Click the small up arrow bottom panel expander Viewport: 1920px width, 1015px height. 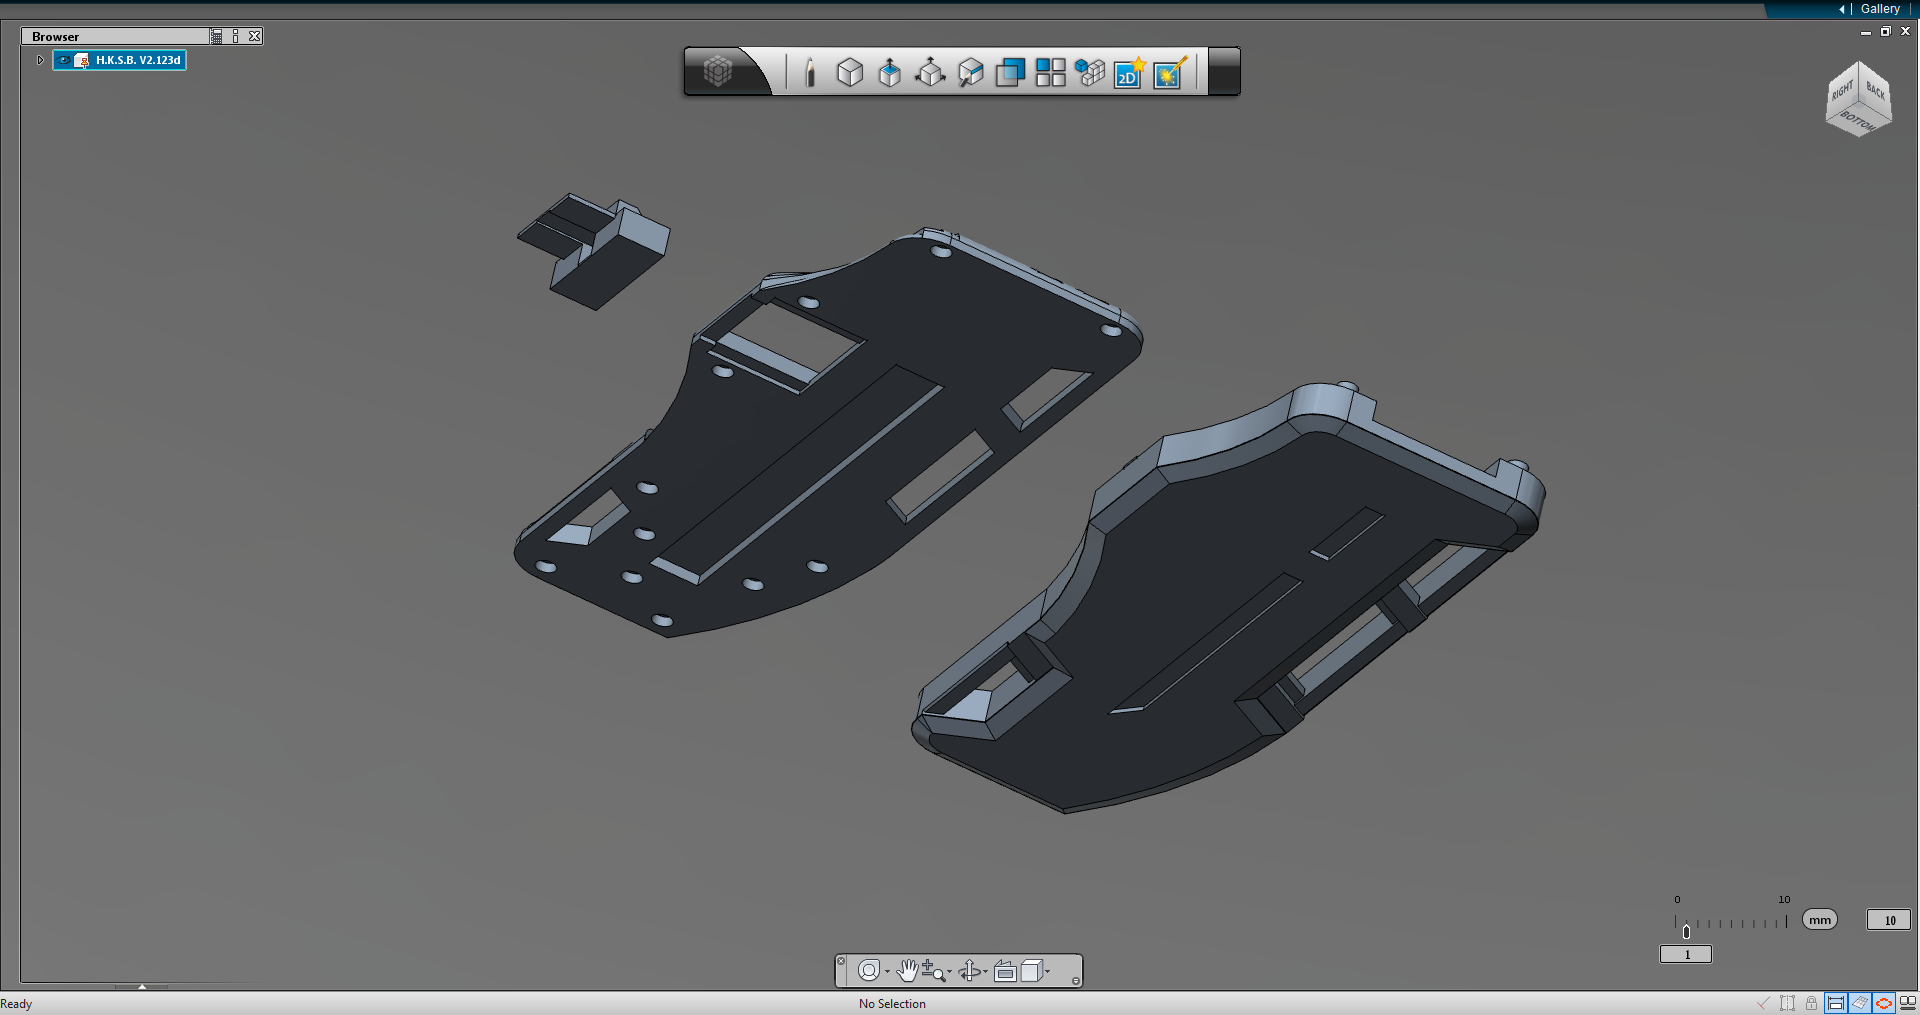(142, 987)
